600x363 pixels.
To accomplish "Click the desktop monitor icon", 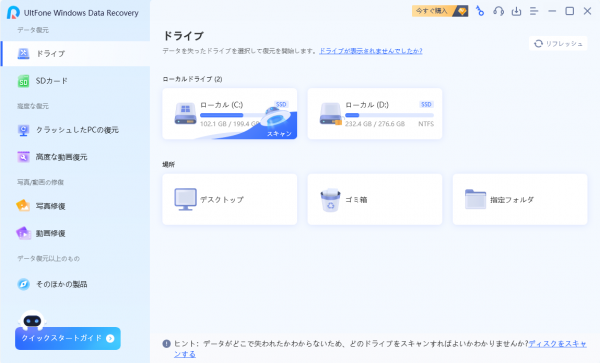I will pyautogui.click(x=186, y=199).
